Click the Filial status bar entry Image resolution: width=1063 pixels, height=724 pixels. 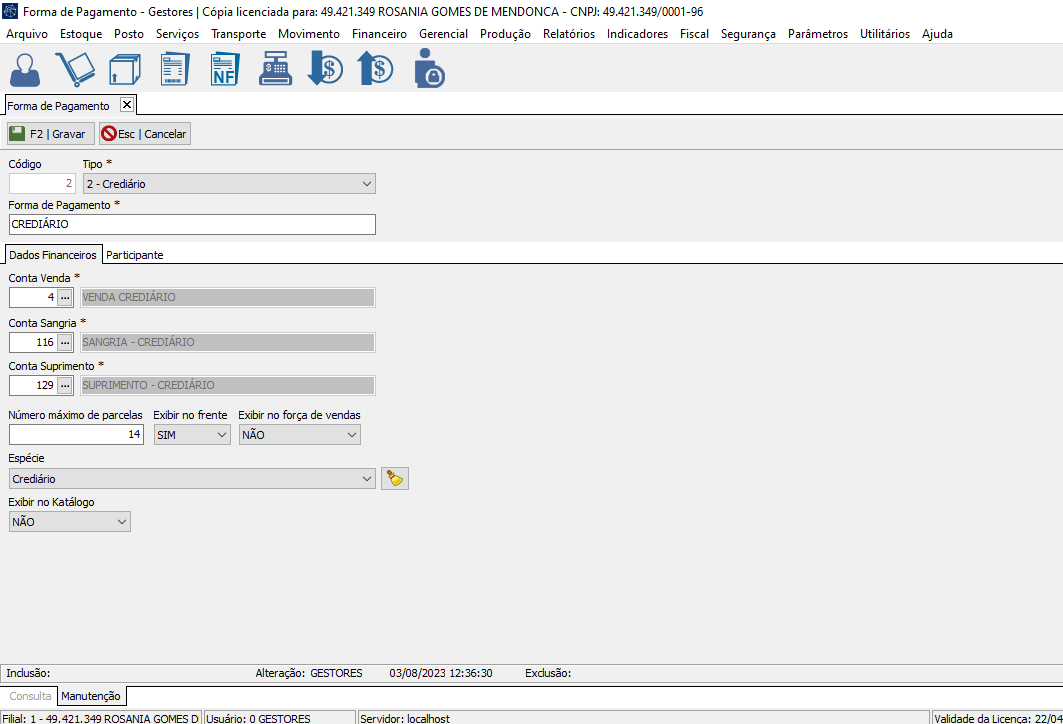tap(100, 718)
